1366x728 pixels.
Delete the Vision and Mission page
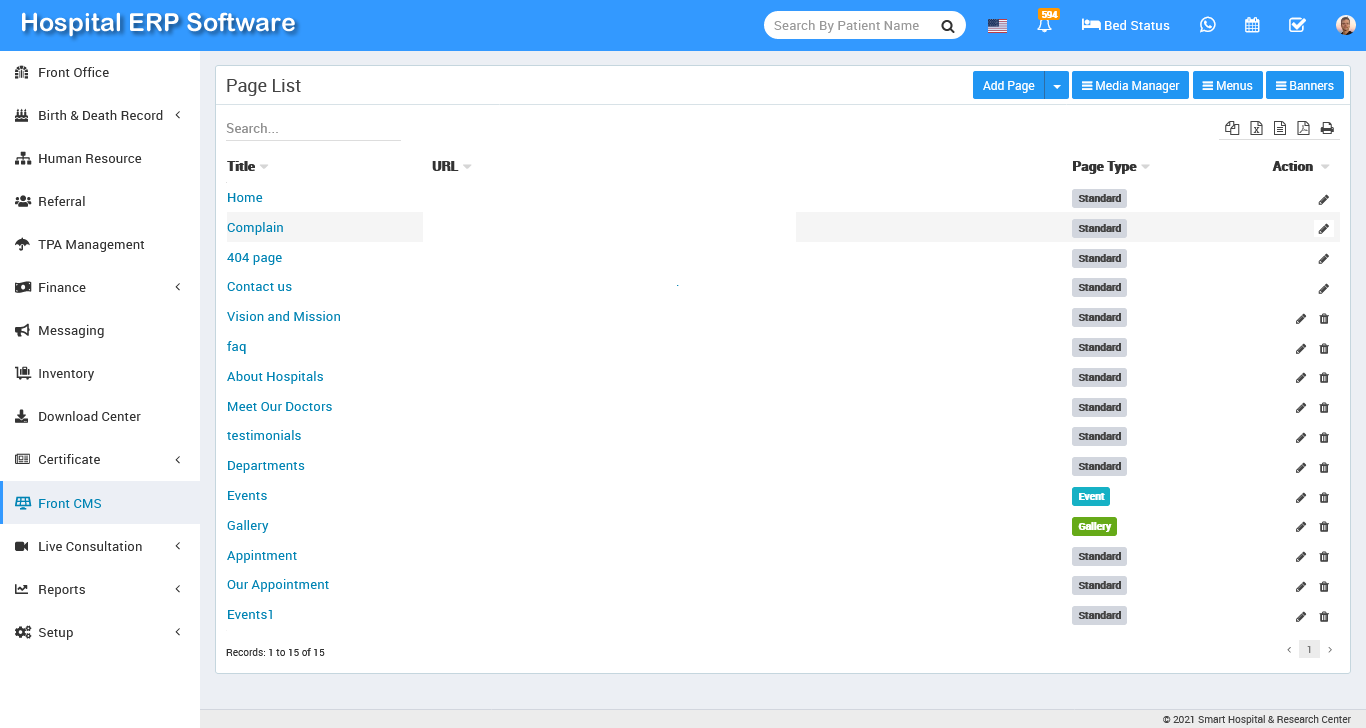click(1324, 319)
